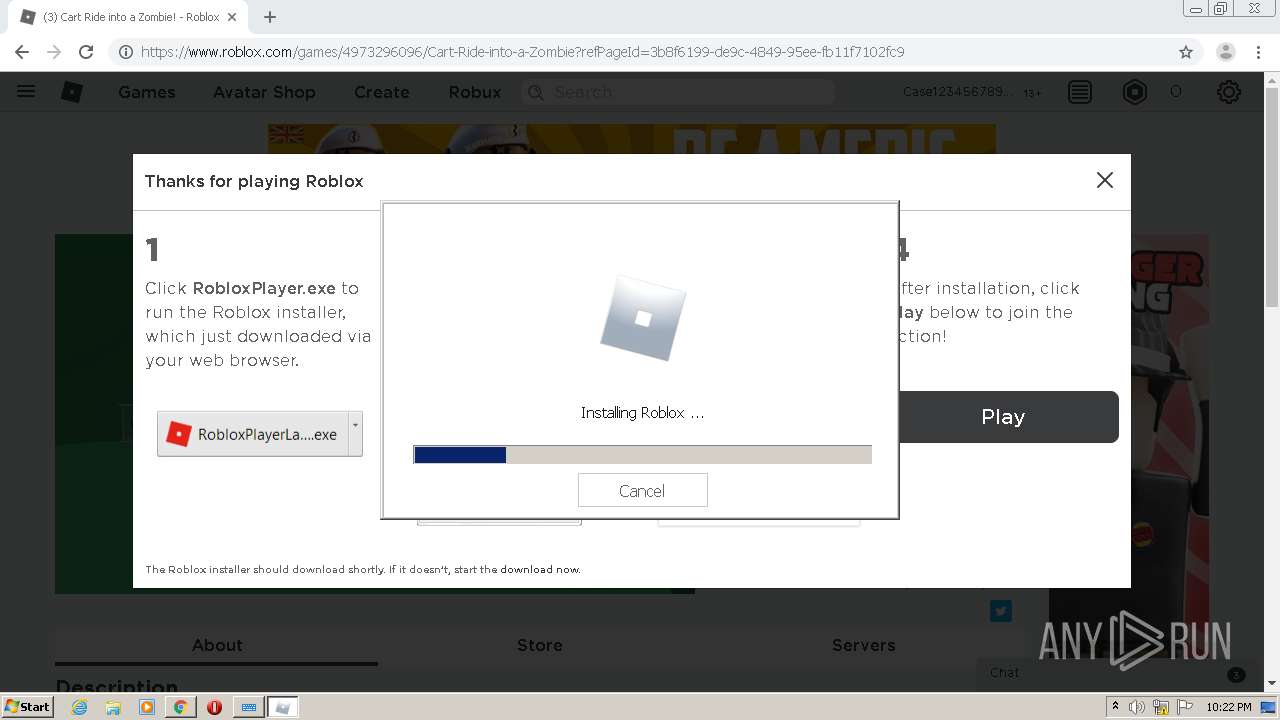
Task: Open Windows Explorer folder on taskbar
Action: (113, 707)
